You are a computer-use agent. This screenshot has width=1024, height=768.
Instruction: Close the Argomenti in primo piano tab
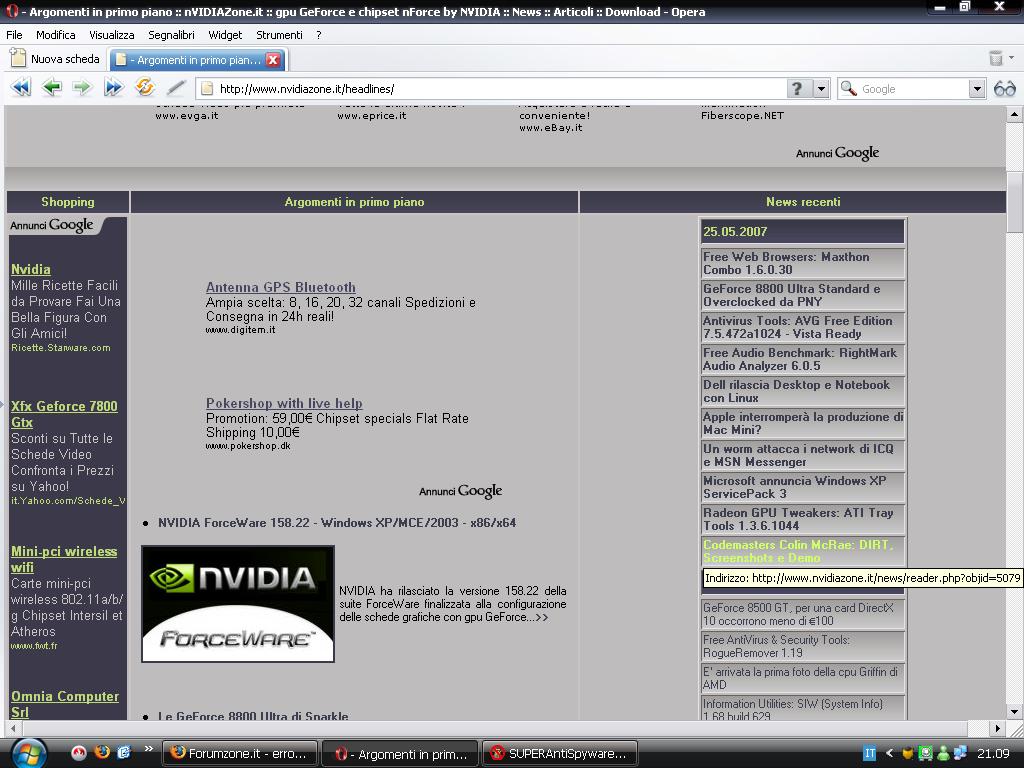274,60
